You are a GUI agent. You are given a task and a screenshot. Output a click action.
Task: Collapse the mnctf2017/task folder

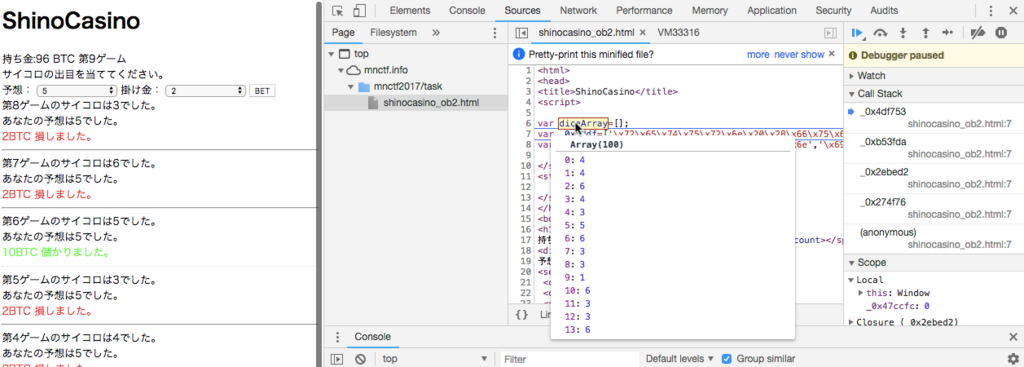click(350, 86)
